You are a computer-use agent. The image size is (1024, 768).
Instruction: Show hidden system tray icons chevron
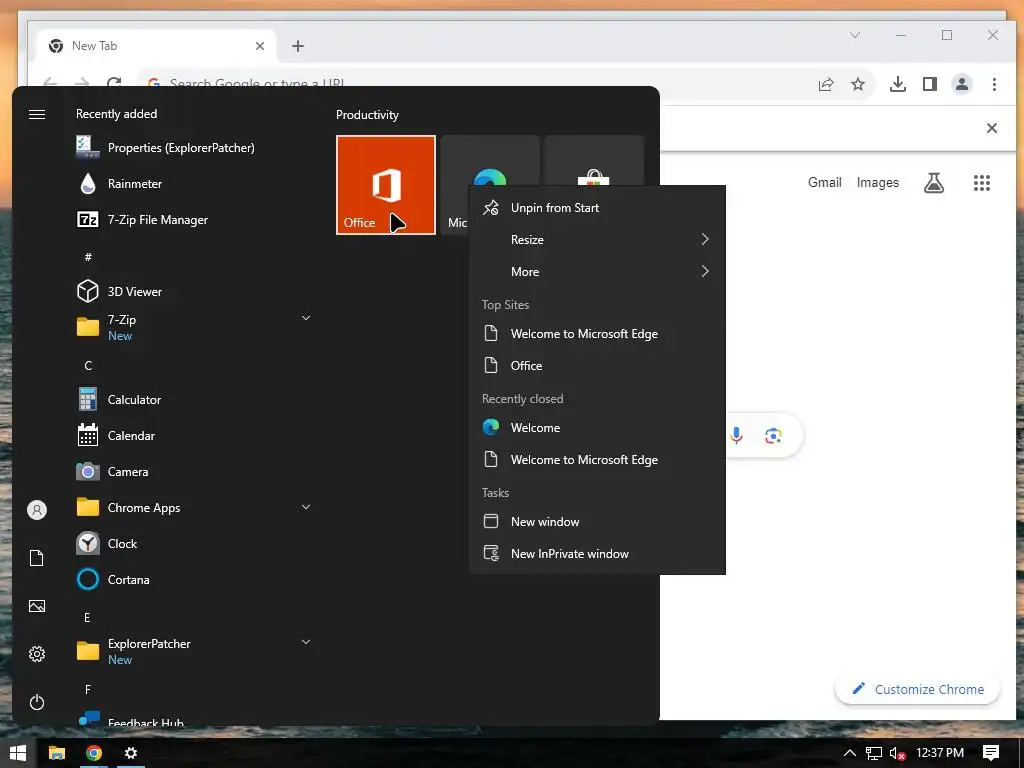click(x=850, y=753)
